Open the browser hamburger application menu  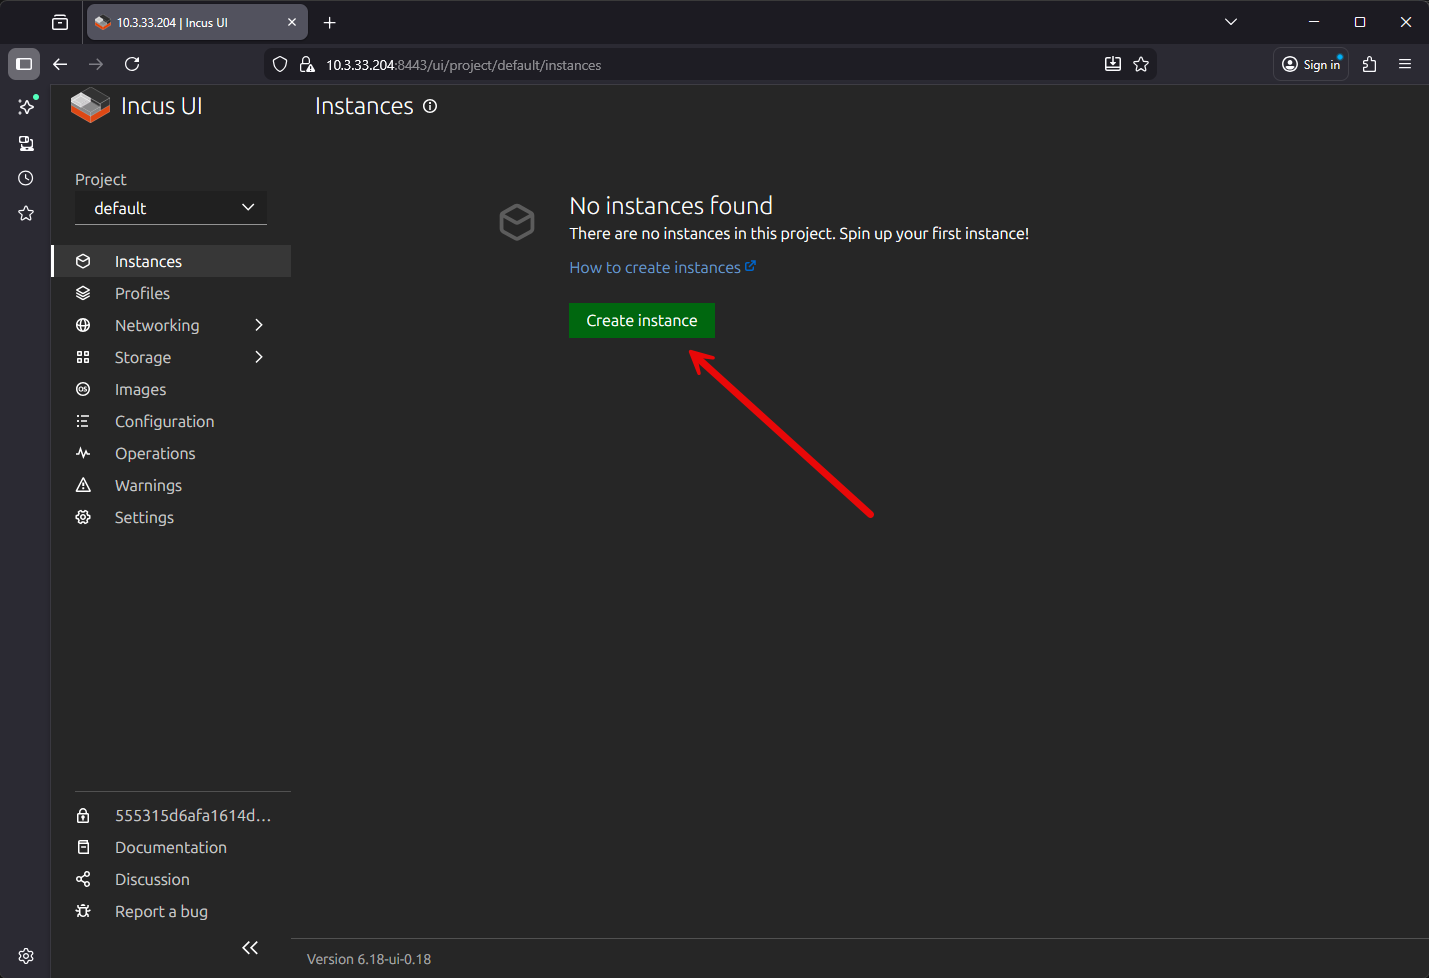(1405, 64)
